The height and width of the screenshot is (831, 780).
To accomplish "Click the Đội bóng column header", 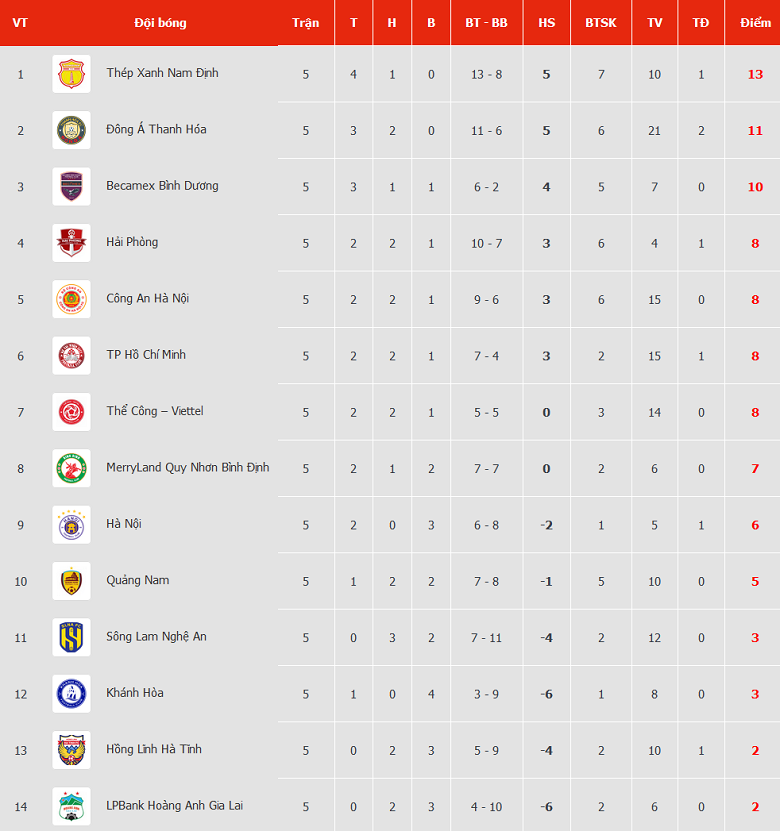I will click(x=160, y=23).
